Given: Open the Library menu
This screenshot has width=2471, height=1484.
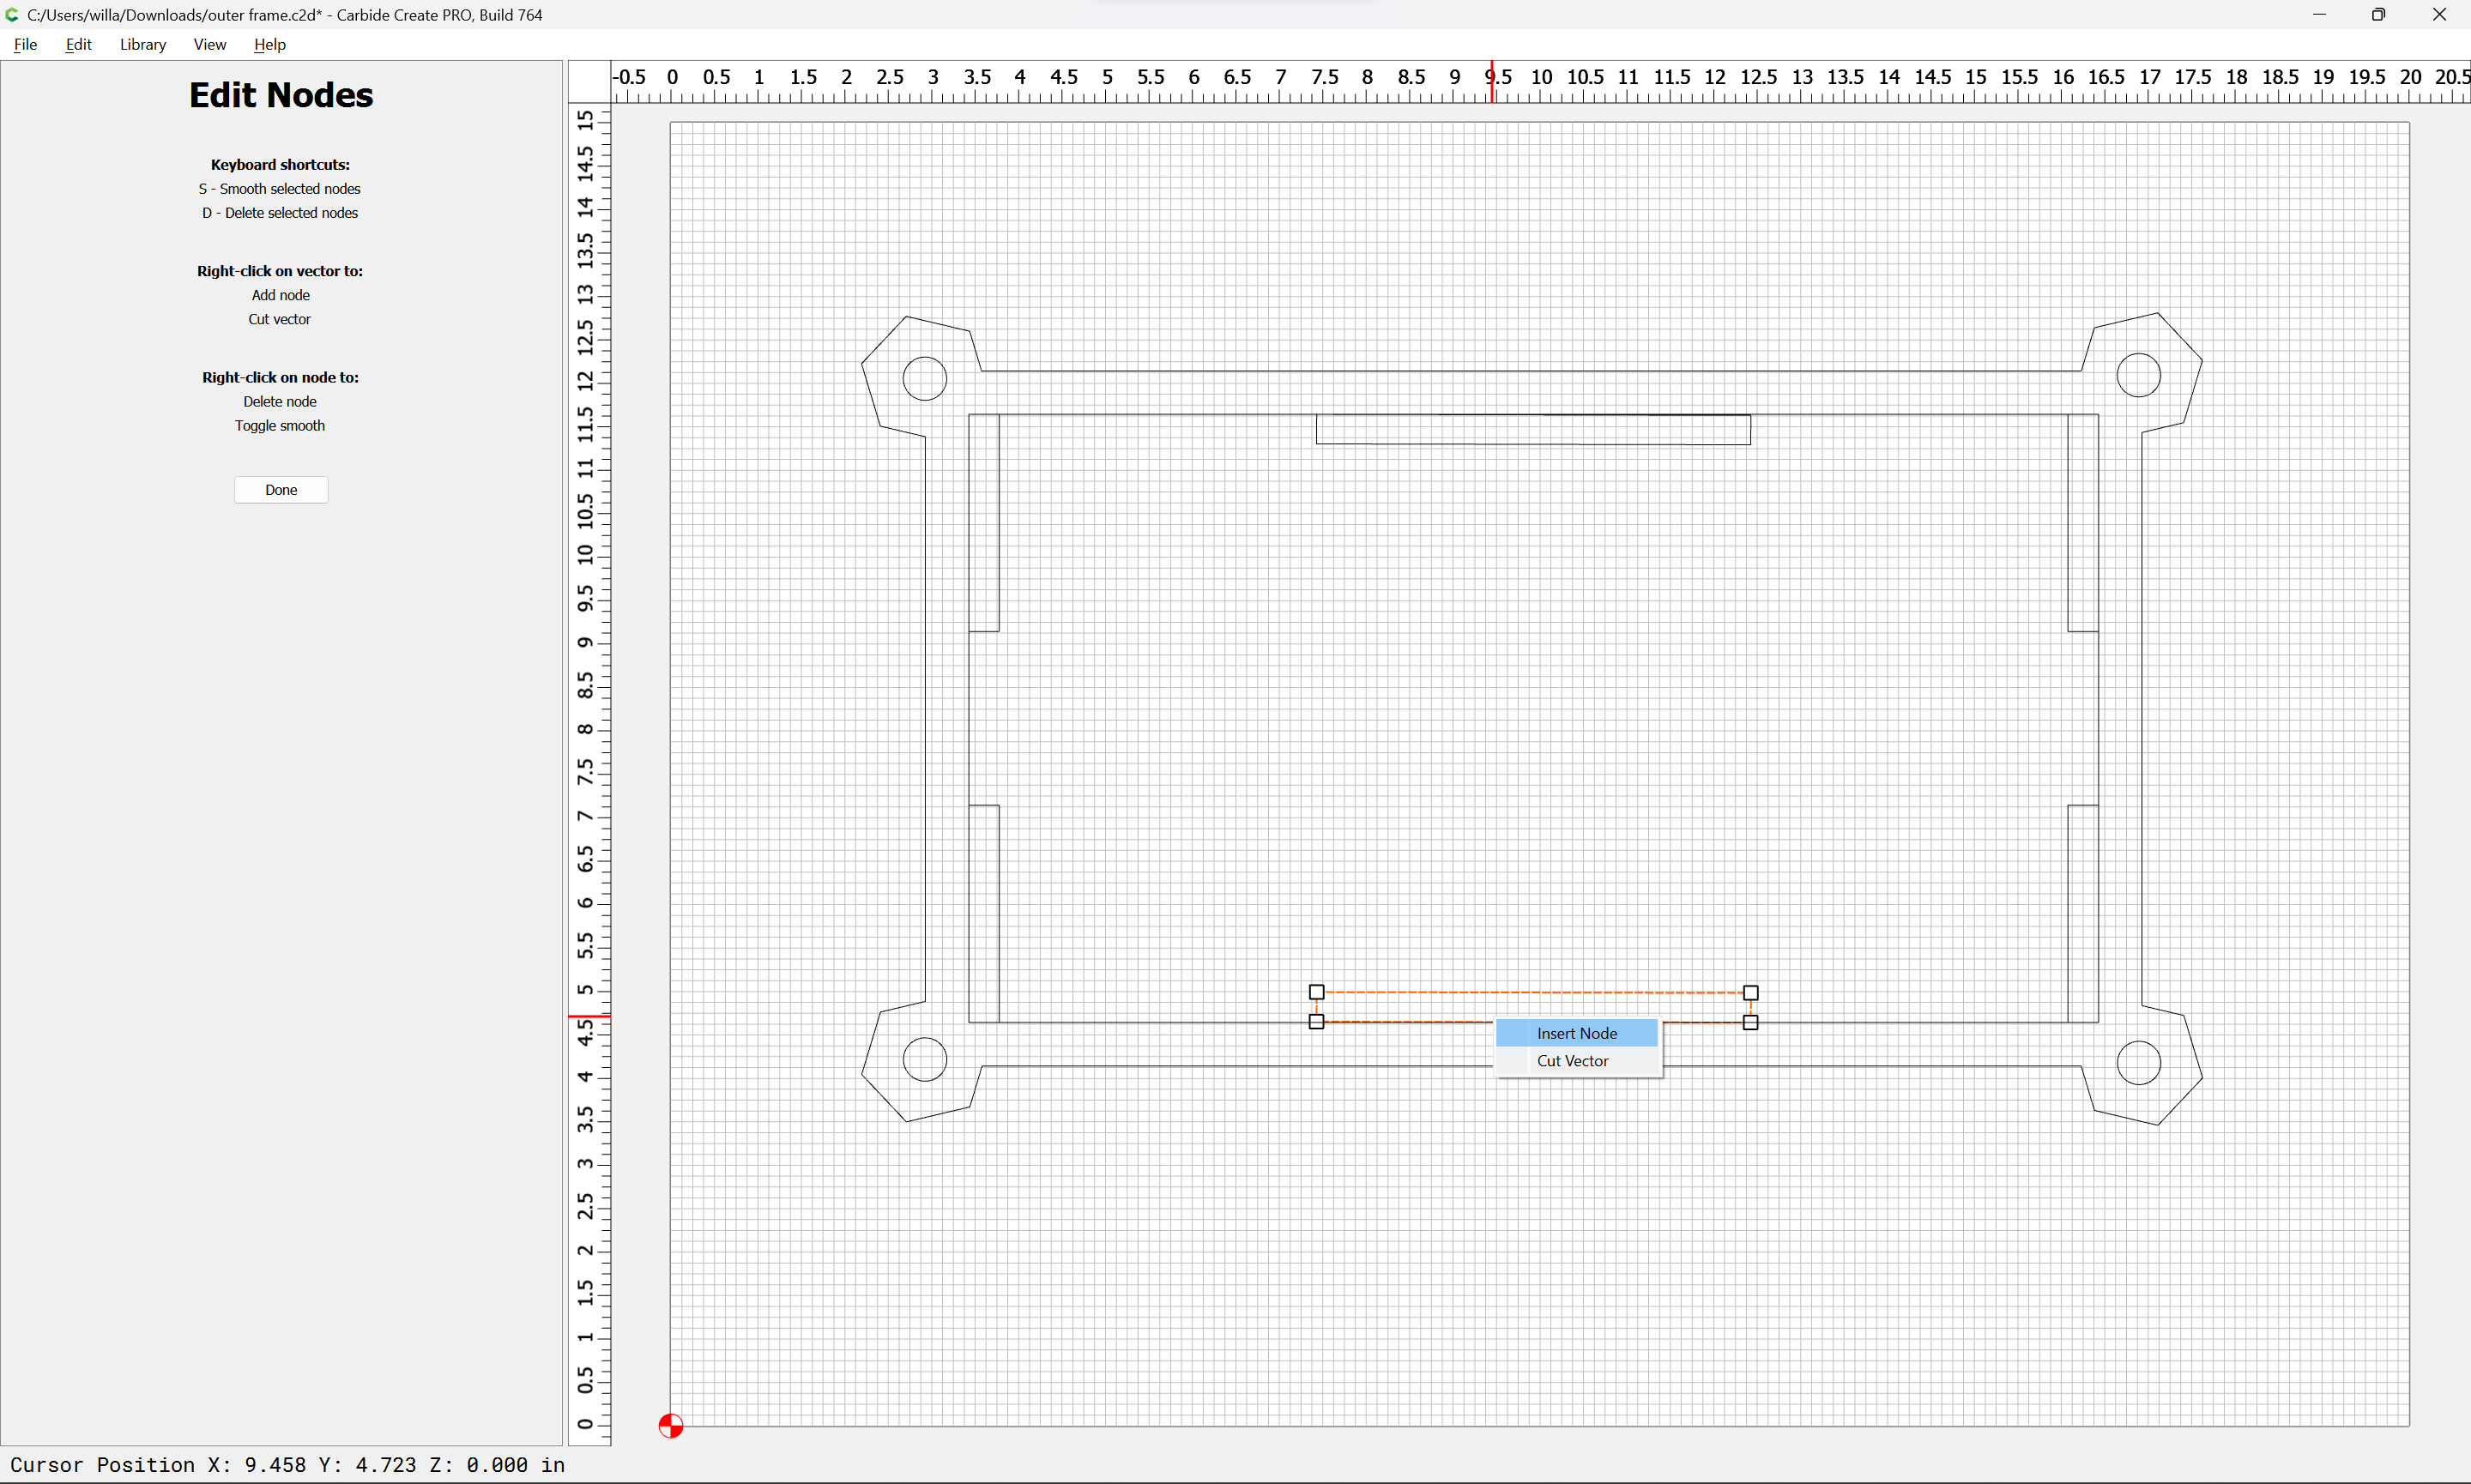Looking at the screenshot, I should (x=143, y=44).
